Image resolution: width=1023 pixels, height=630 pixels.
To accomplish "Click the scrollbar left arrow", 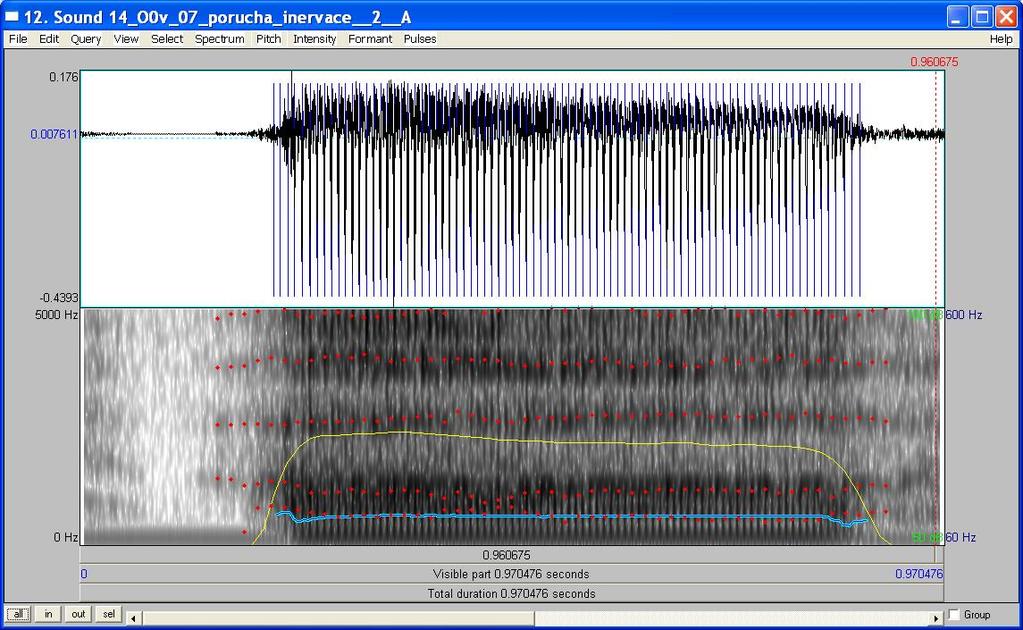I will [133, 618].
